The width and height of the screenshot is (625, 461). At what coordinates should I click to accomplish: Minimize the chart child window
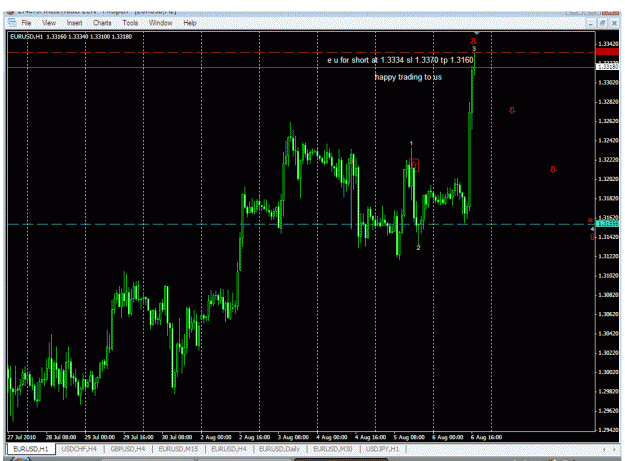click(591, 24)
